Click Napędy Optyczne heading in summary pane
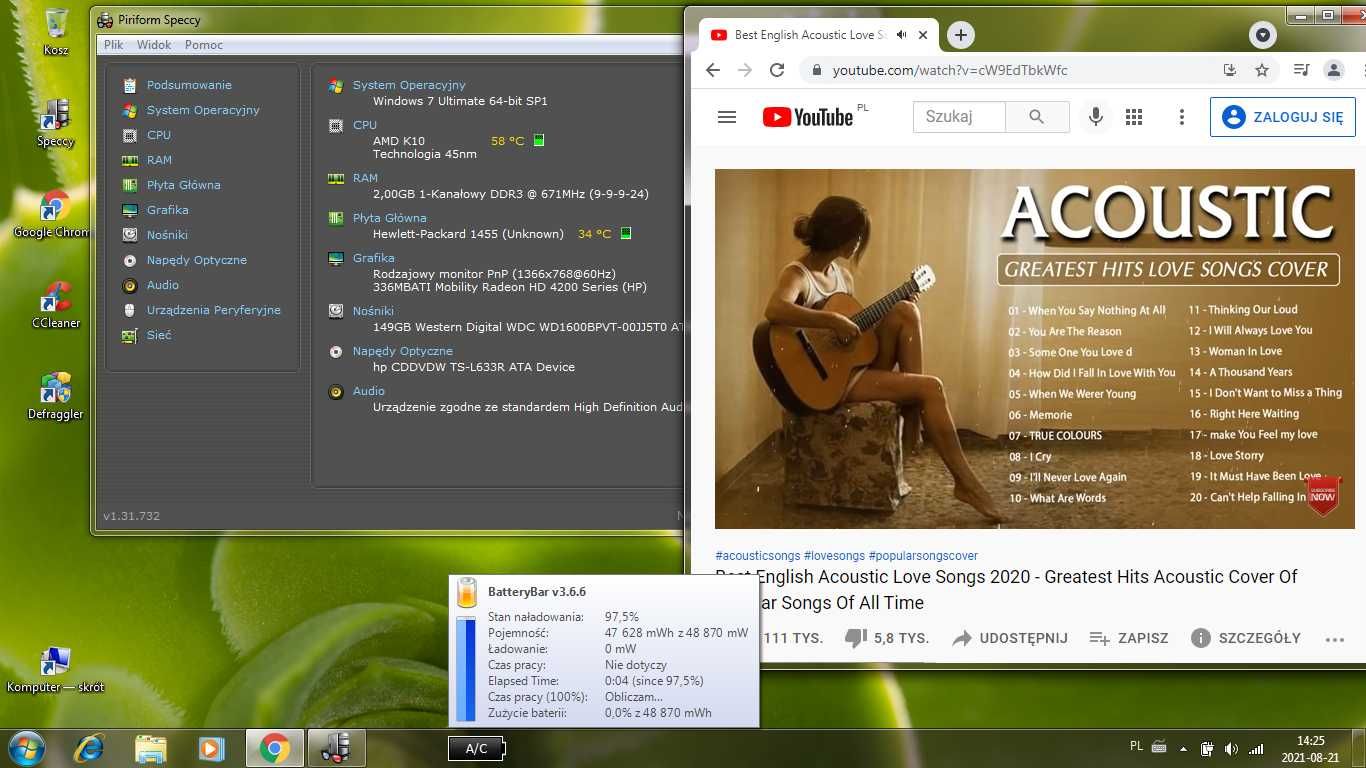The image size is (1366, 768). point(402,351)
